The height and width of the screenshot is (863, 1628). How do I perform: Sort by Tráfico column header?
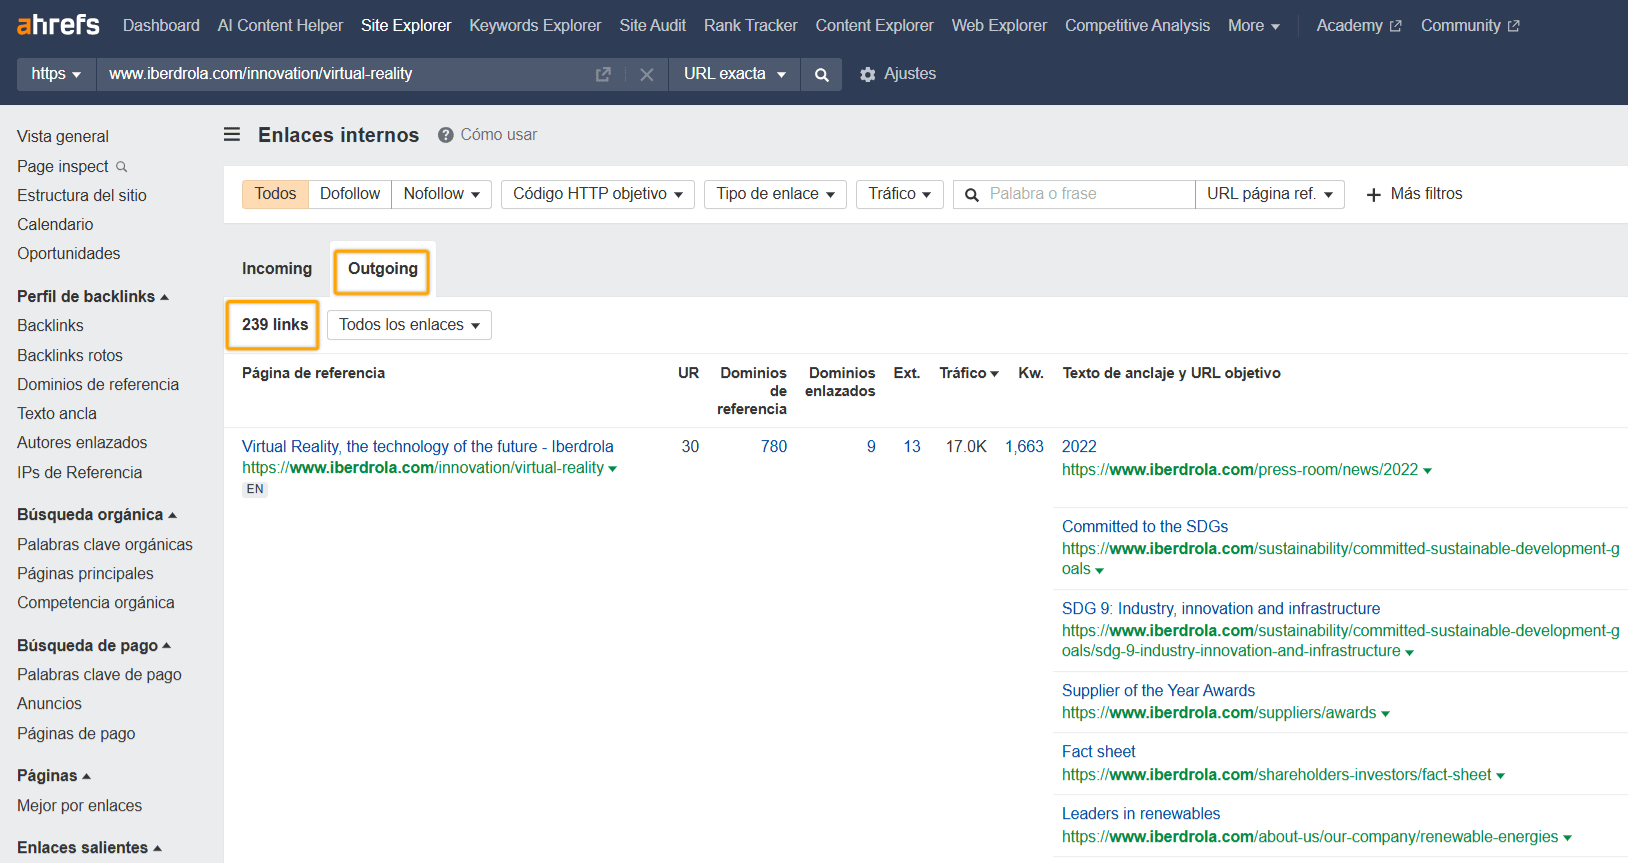pyautogui.click(x=968, y=373)
